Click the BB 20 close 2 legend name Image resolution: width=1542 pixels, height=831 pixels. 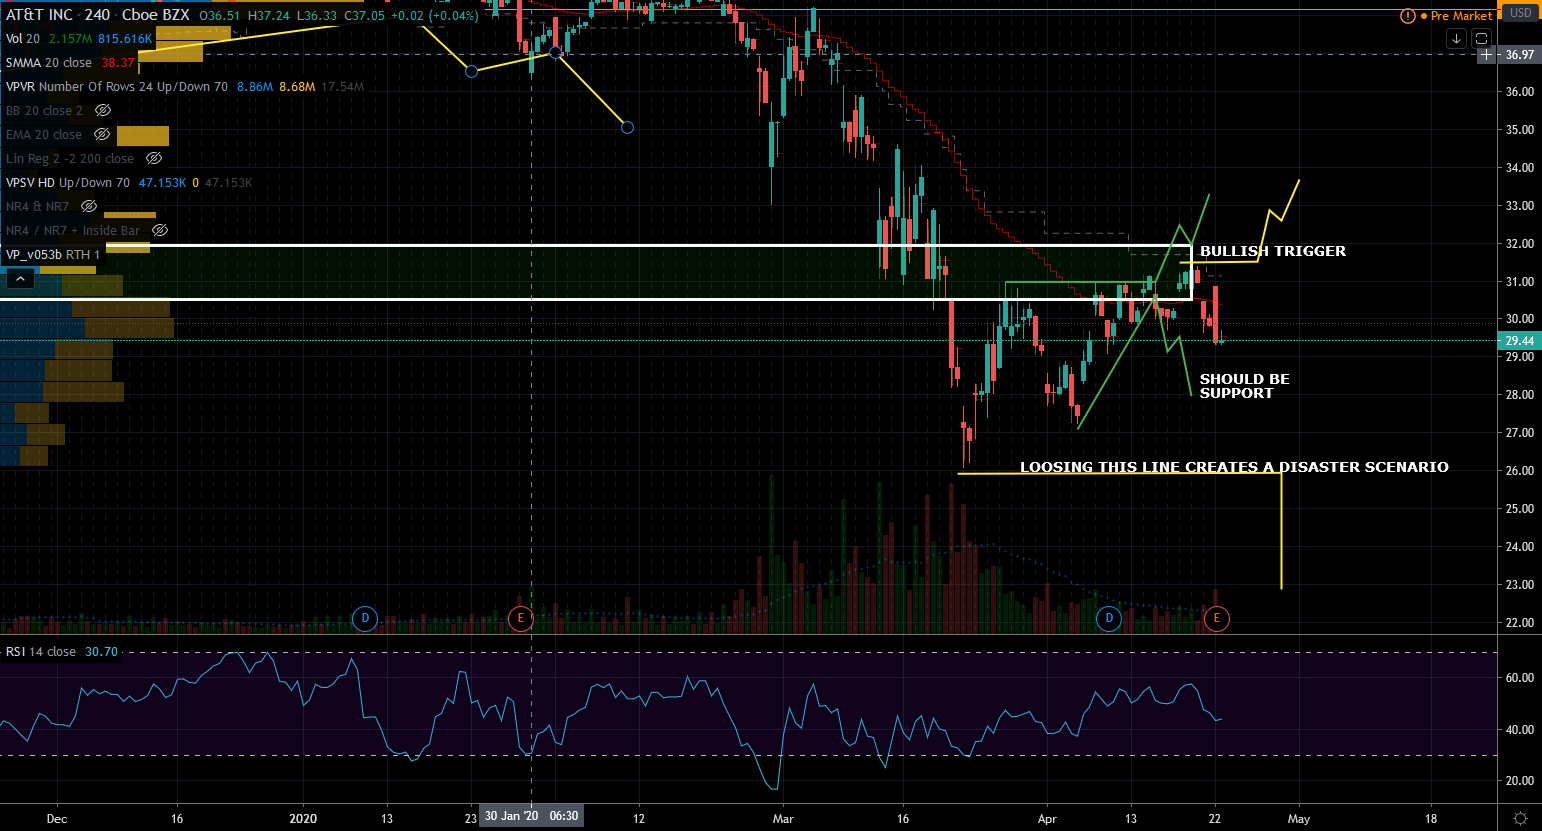(45, 111)
